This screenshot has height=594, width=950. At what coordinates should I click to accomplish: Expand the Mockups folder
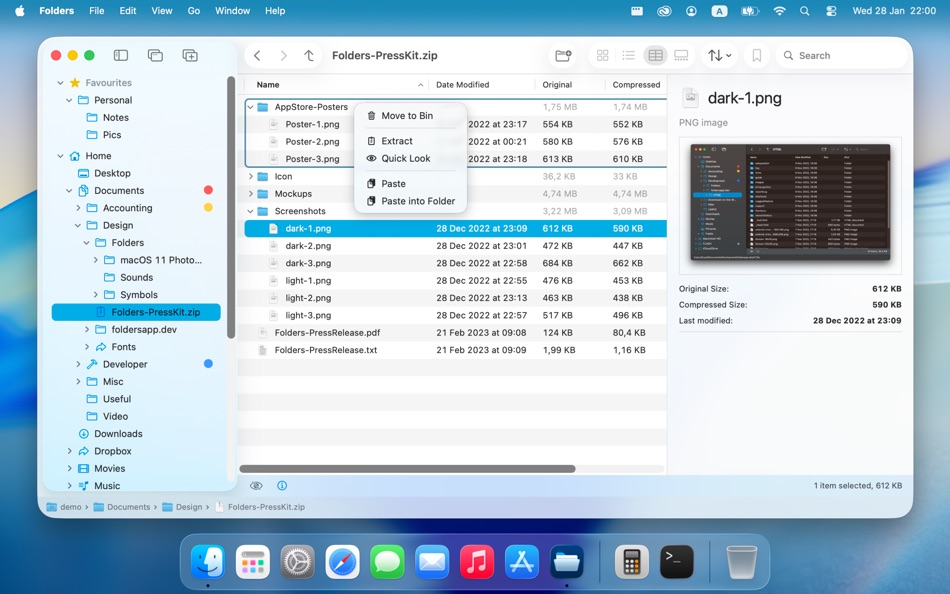(249, 193)
